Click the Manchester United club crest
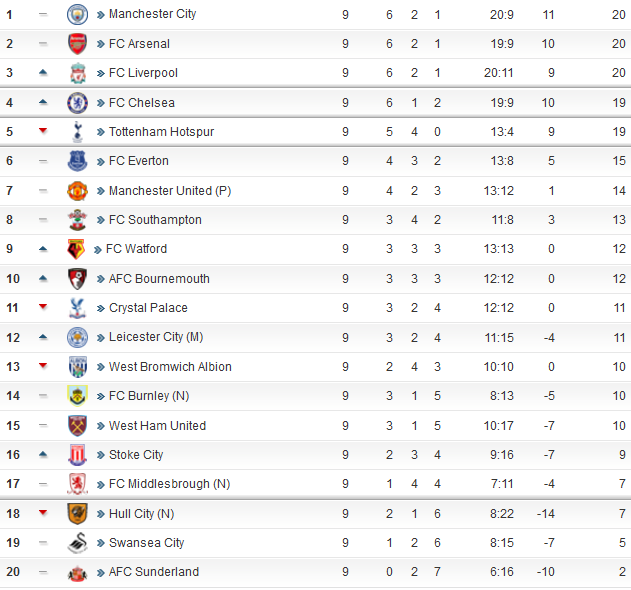631x590 pixels. tap(77, 191)
